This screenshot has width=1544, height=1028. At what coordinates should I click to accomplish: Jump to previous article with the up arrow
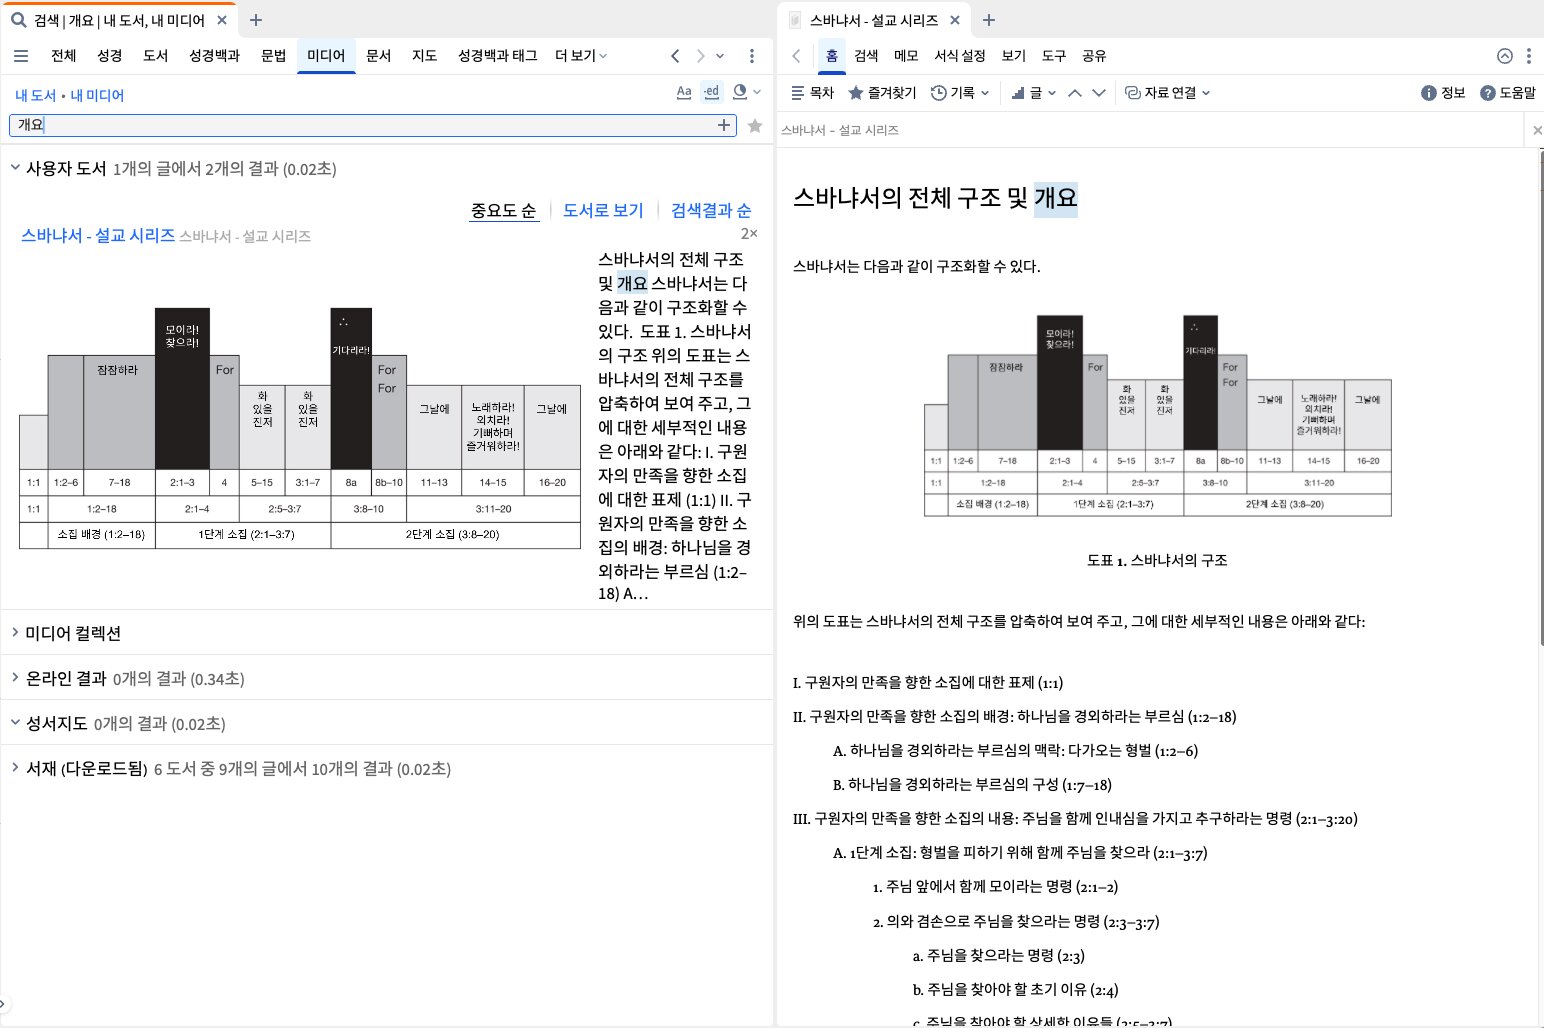[x=1075, y=92]
